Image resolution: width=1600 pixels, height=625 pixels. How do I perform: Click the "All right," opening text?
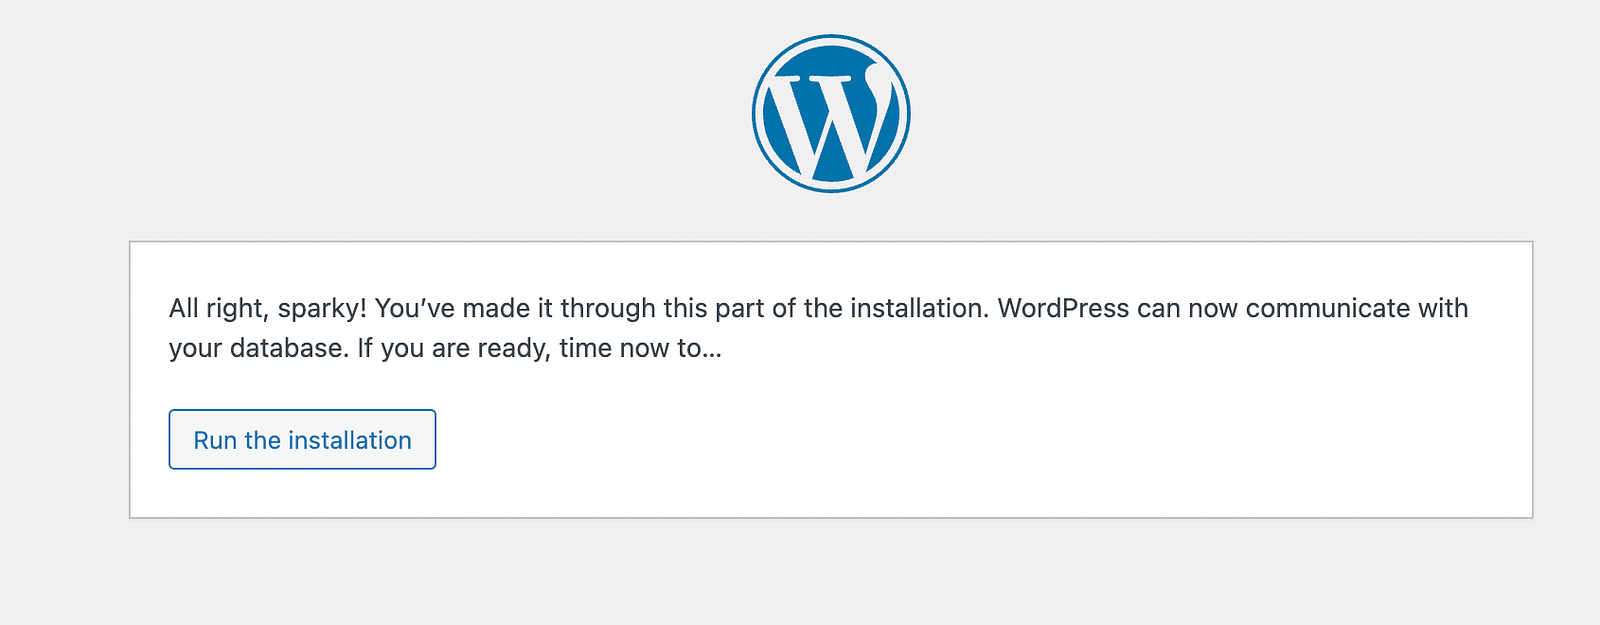click(x=219, y=309)
